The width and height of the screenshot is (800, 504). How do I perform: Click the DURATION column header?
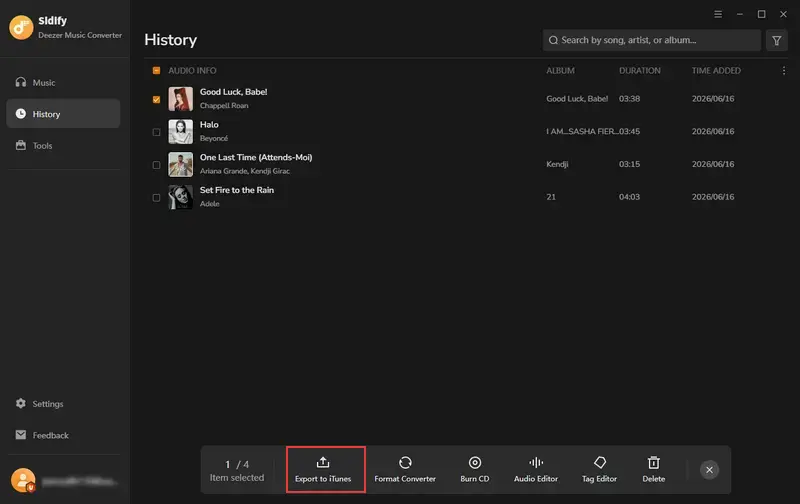pyautogui.click(x=640, y=70)
